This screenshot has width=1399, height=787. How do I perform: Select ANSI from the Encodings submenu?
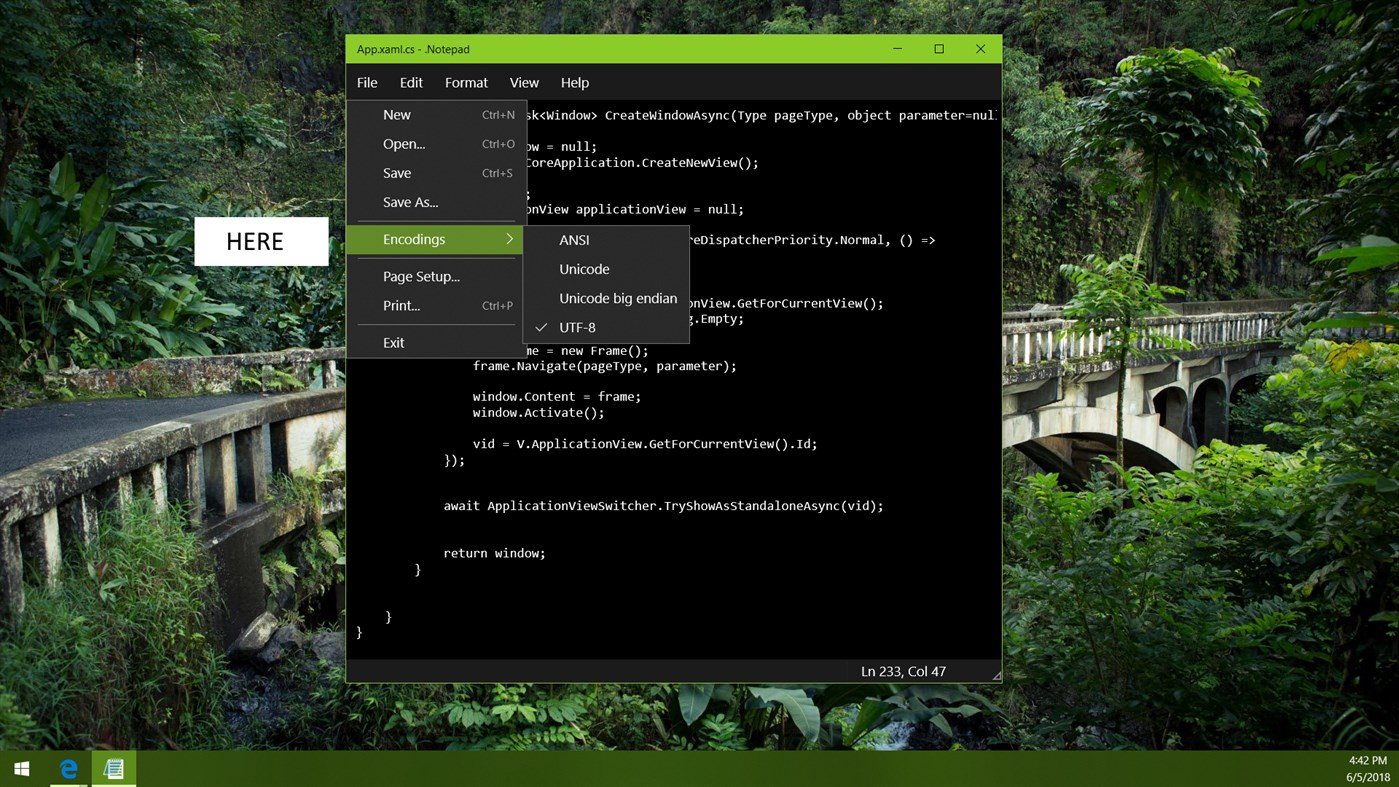(574, 240)
